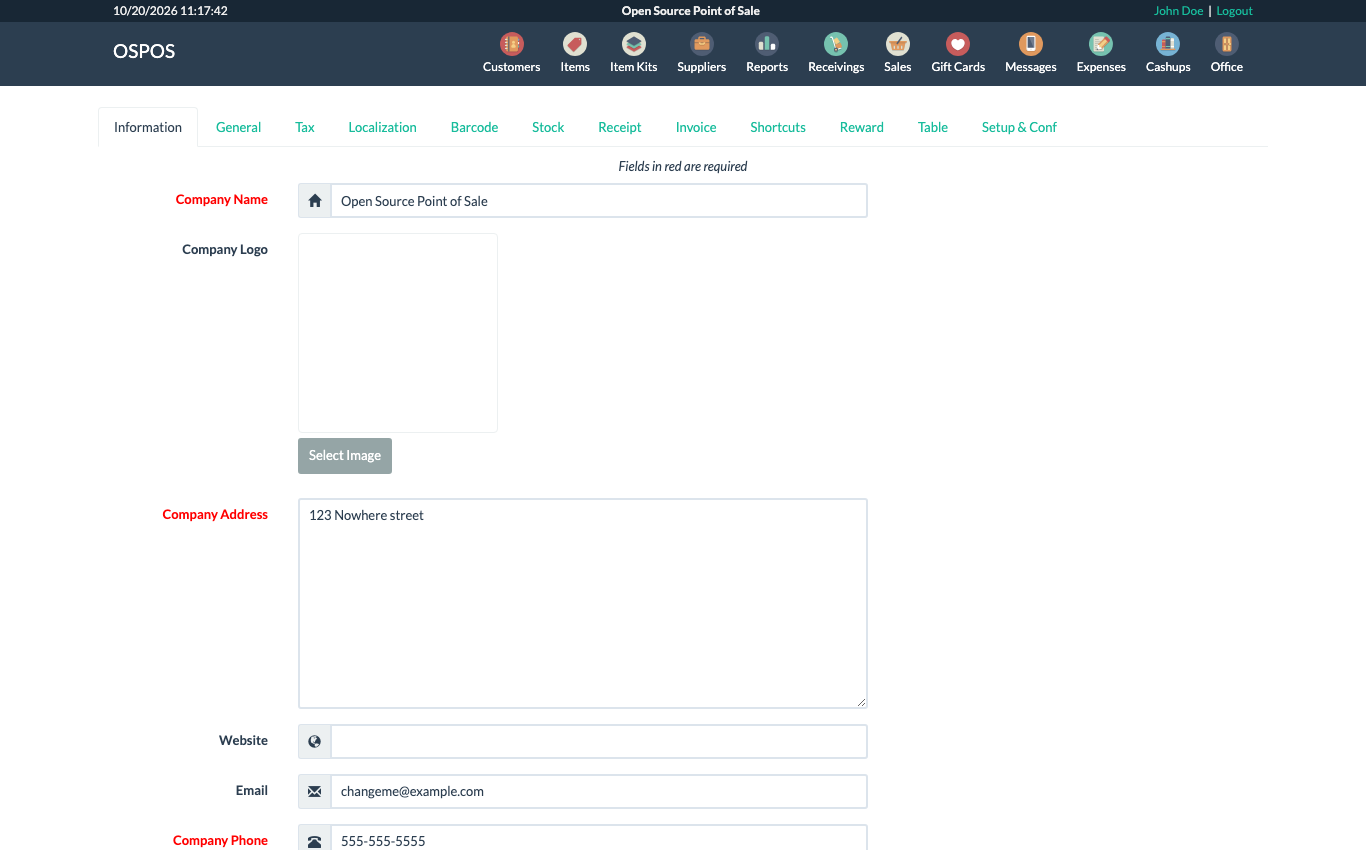Open the Reports module icon
Viewport: 1366px width, 850px height.
point(767,44)
